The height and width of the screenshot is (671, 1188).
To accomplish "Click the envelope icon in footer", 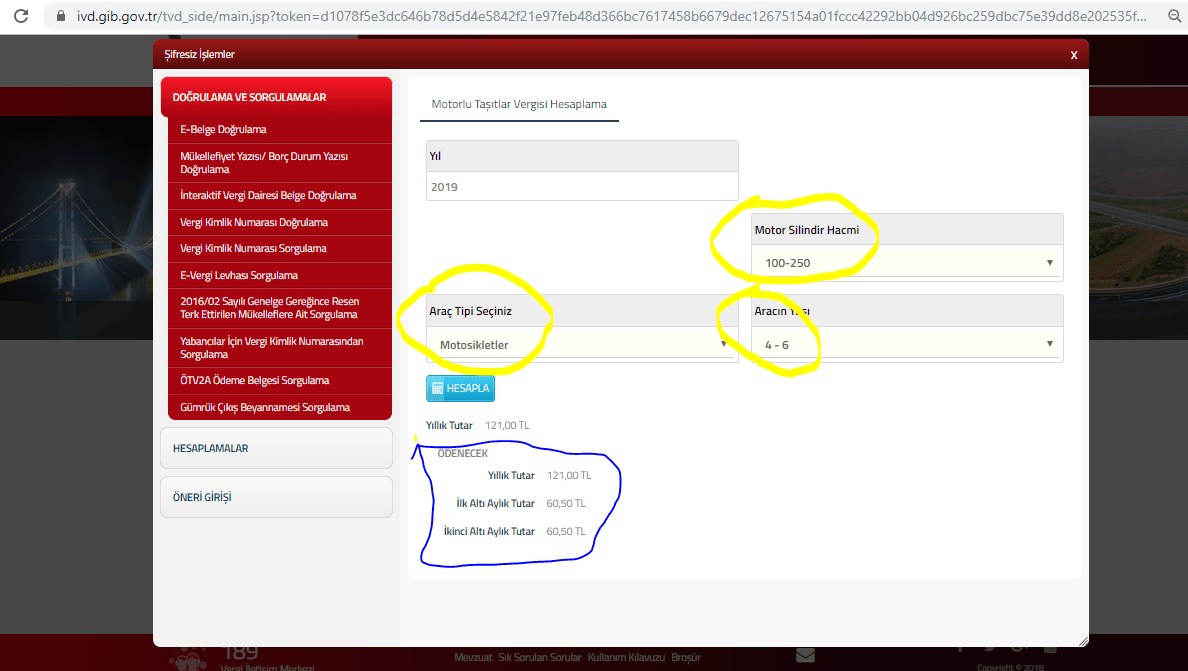I will pos(805,655).
